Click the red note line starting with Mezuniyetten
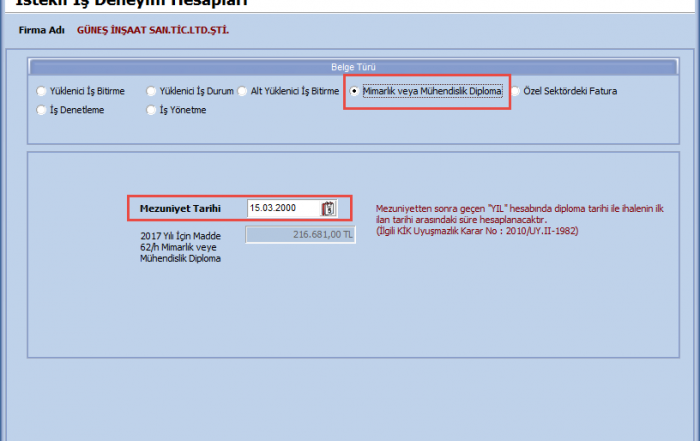Viewport: 700px width, 441px height. [x=520, y=209]
